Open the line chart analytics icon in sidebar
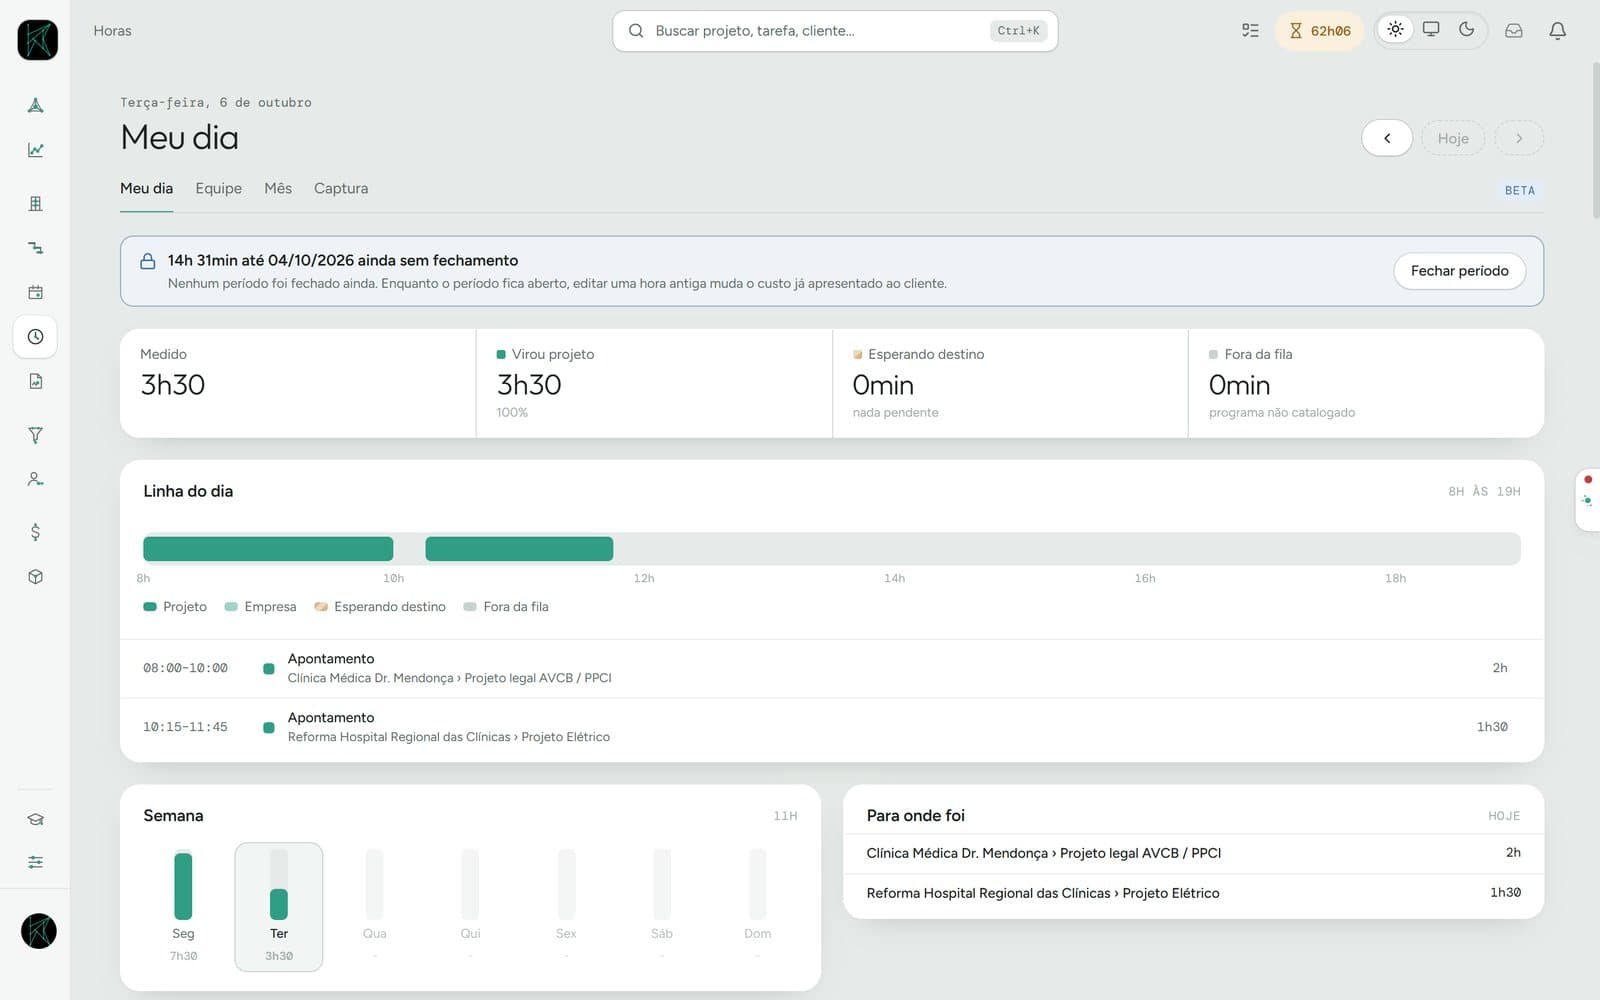Image resolution: width=1600 pixels, height=1000 pixels. (x=35, y=150)
